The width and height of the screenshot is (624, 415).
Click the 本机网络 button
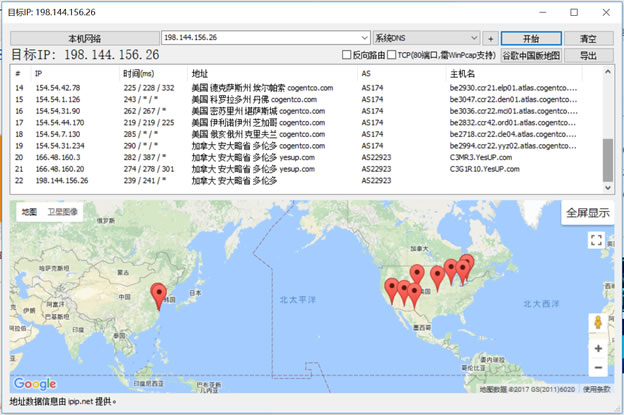(x=84, y=38)
